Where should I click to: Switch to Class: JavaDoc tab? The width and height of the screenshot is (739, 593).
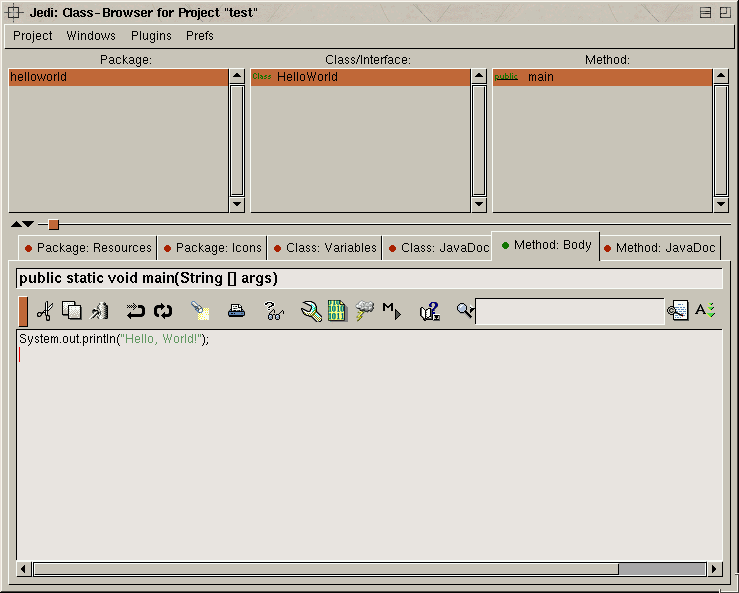coord(438,248)
